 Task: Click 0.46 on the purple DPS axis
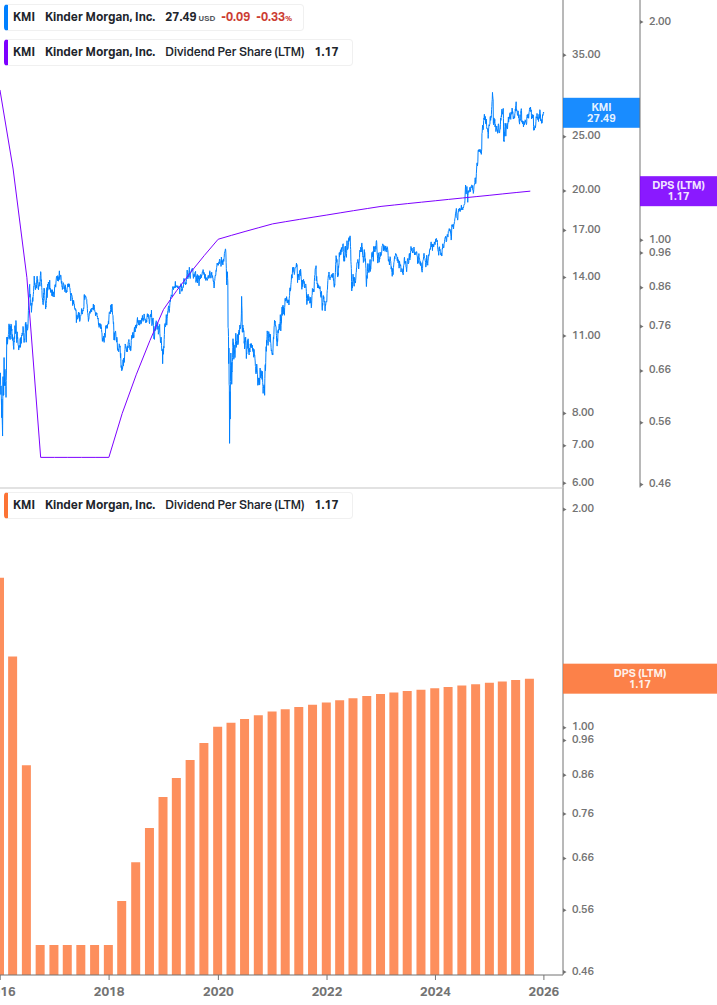[x=660, y=483]
